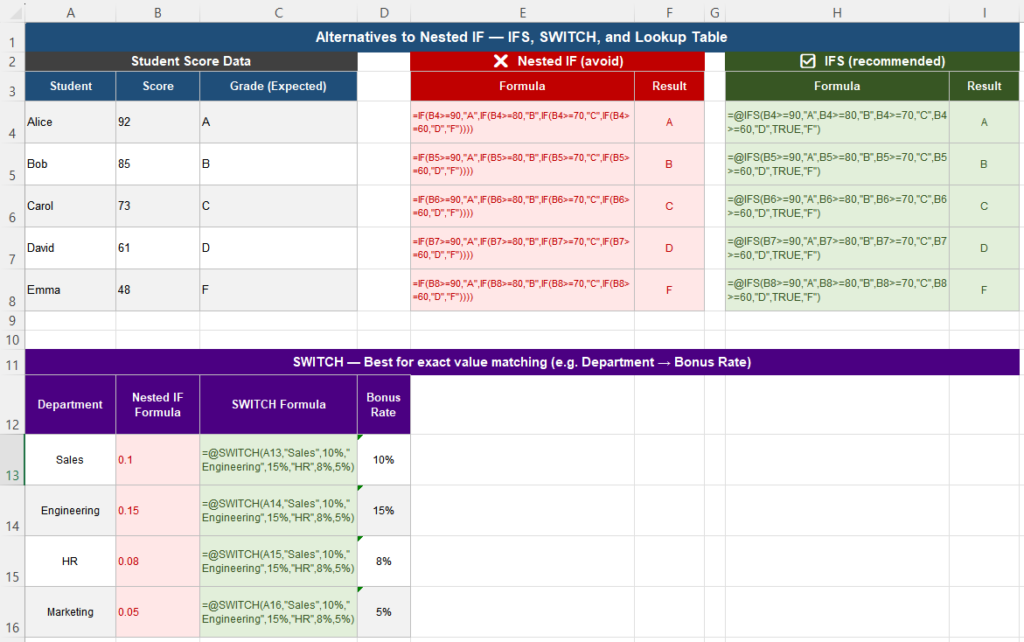
Task: Click the 'Nested IF Formula' header cell
Action: (157, 404)
